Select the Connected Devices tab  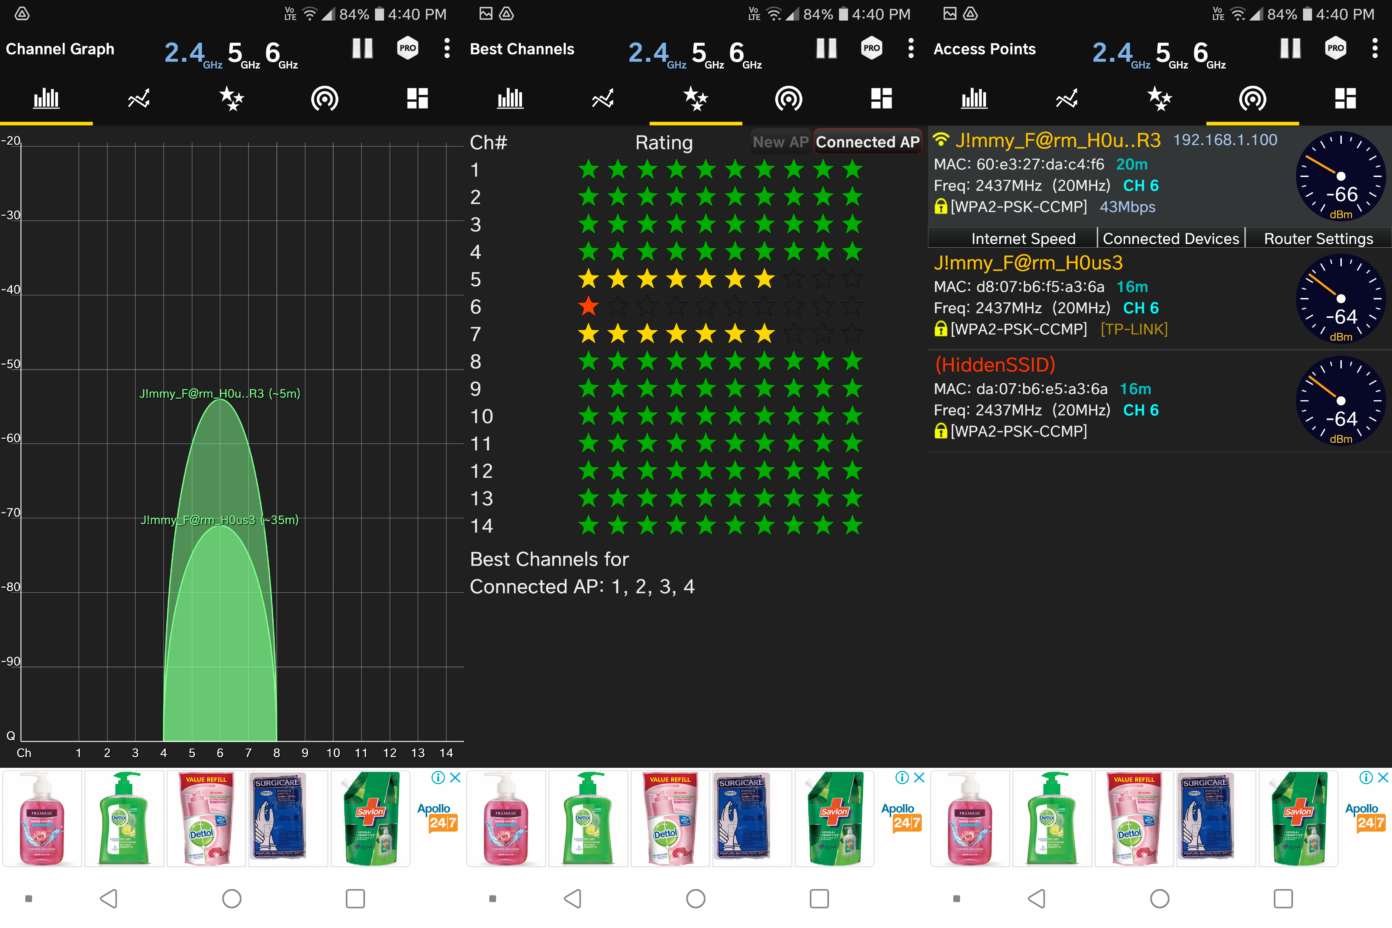pos(1170,238)
